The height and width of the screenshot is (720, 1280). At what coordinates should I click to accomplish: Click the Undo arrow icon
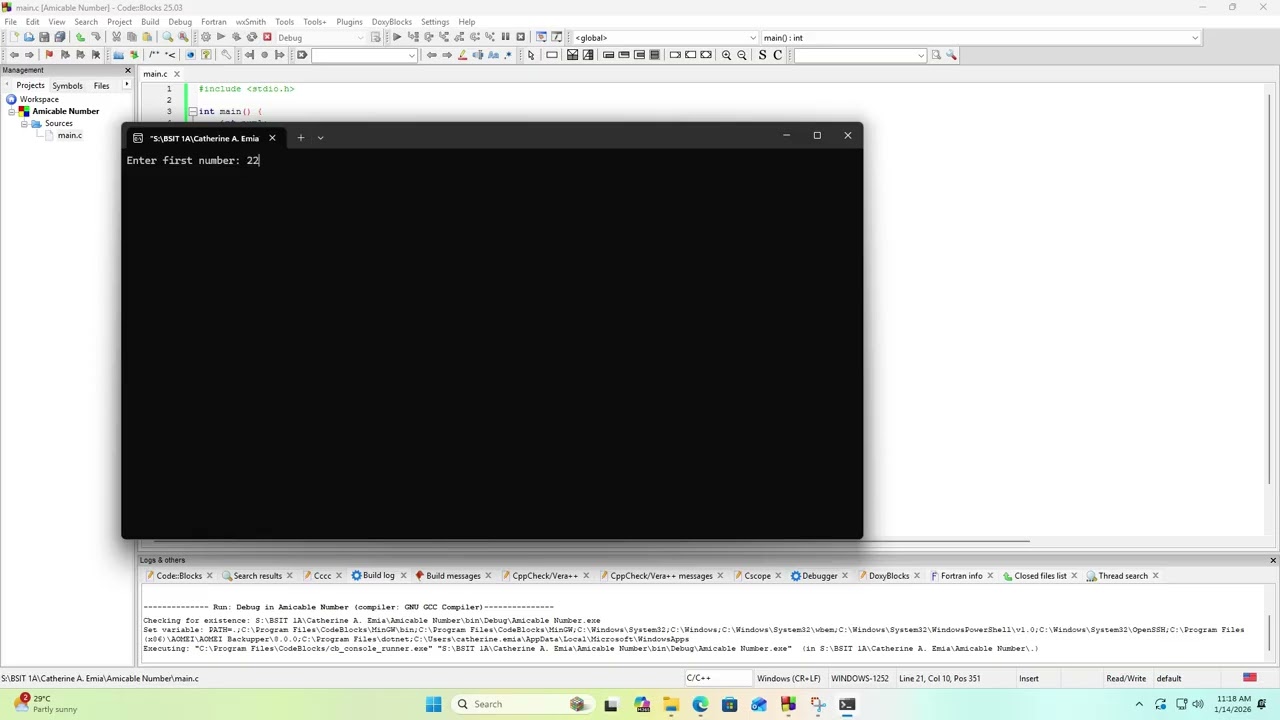pos(80,37)
